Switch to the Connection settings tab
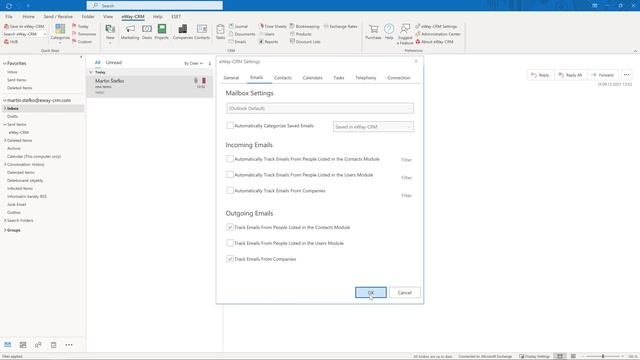 pyautogui.click(x=399, y=78)
